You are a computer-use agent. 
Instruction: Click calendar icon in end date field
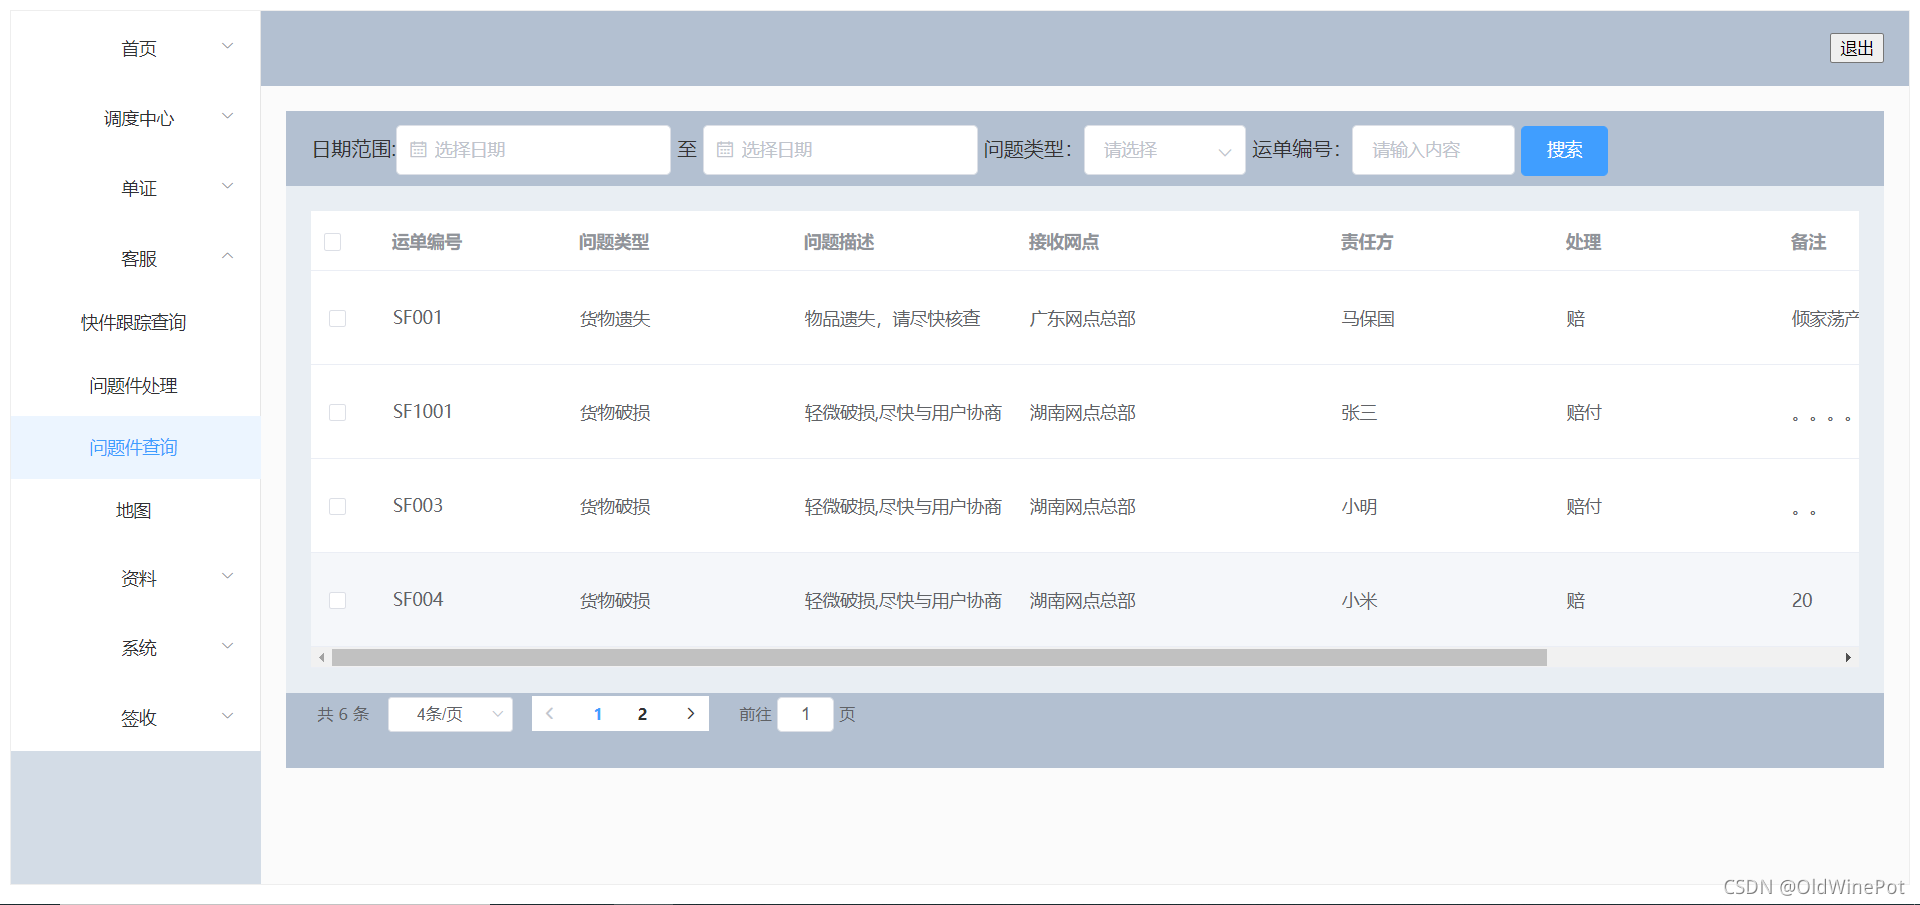click(x=725, y=150)
